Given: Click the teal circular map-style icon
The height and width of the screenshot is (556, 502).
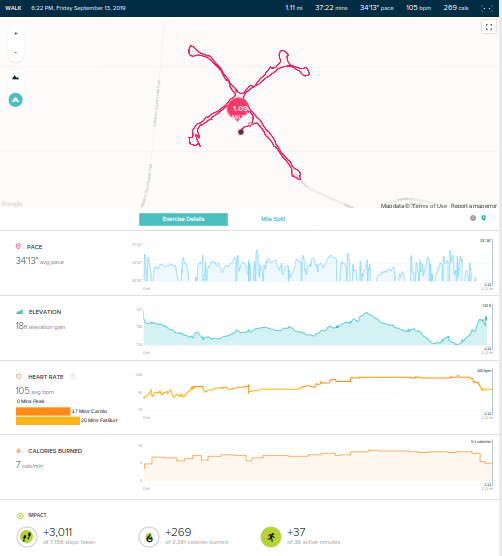Looking at the screenshot, I should tap(16, 100).
